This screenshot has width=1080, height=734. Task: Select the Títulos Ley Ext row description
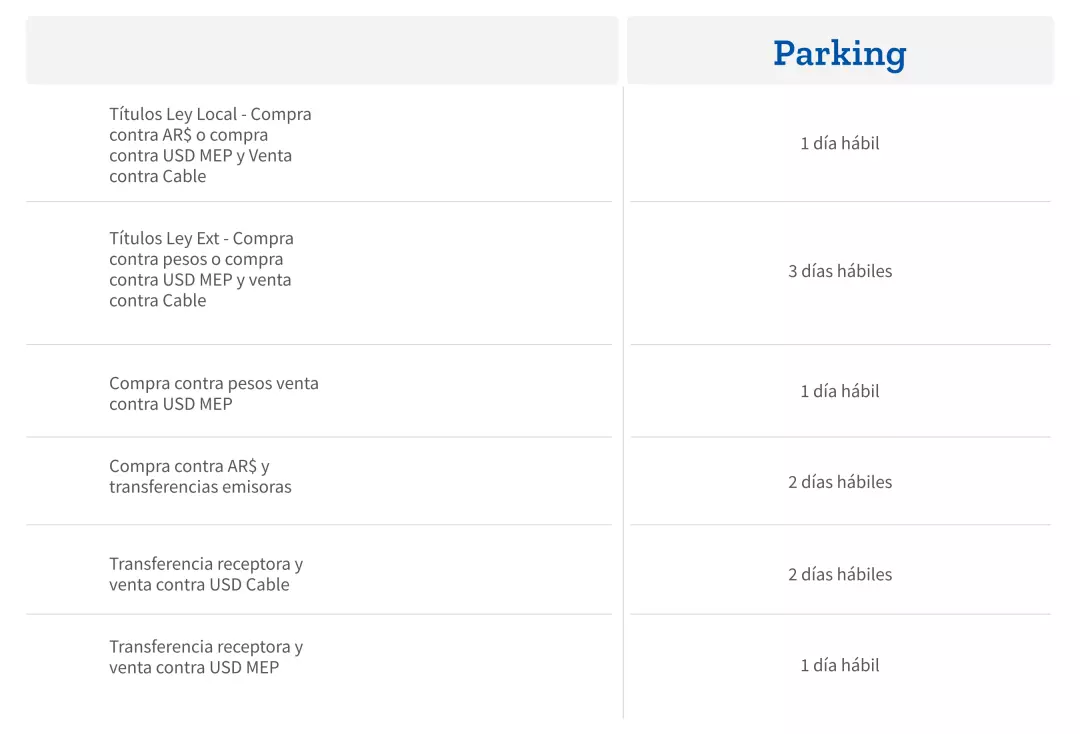201,269
